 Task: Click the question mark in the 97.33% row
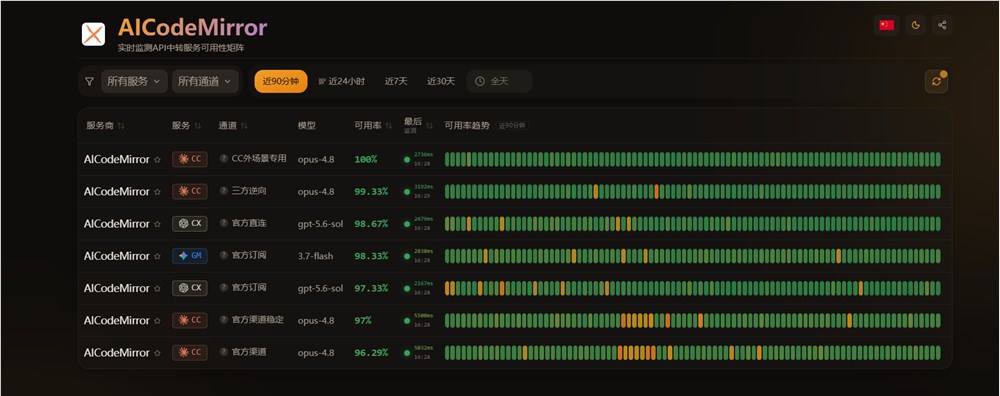tap(224, 288)
